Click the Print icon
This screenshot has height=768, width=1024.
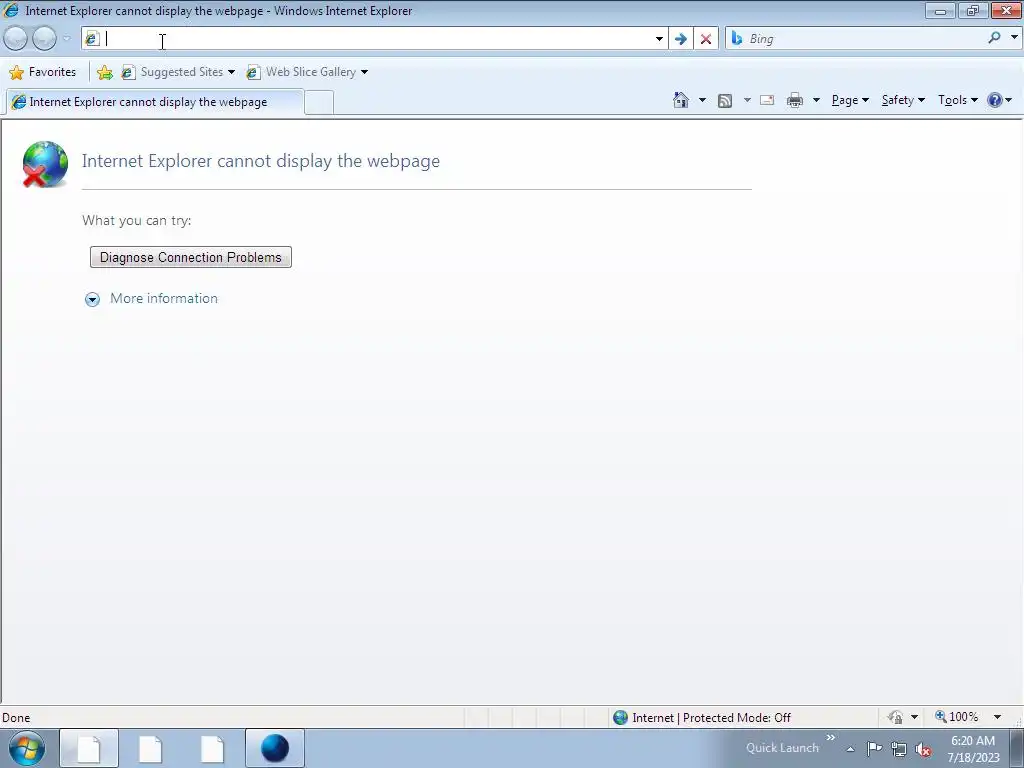(795, 100)
